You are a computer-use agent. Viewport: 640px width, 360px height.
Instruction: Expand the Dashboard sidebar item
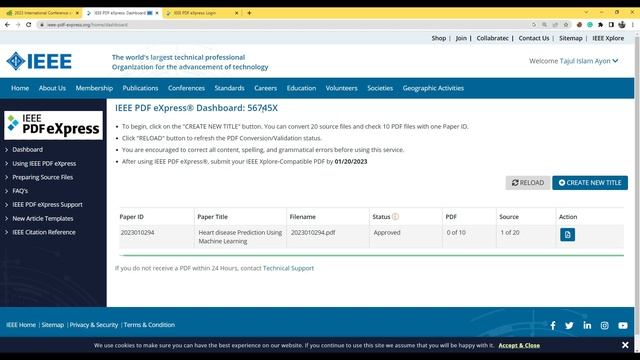click(x=27, y=149)
